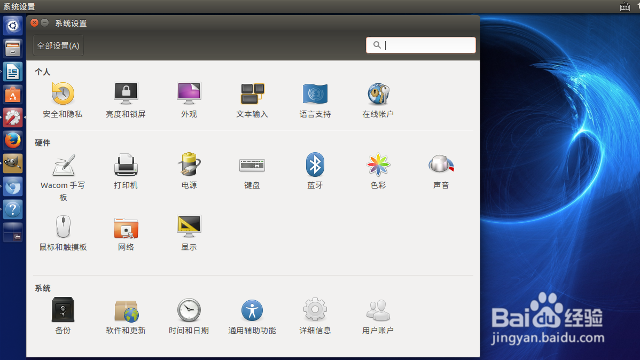Open the 色彩 color settings
The height and width of the screenshot is (360, 640).
378,171
